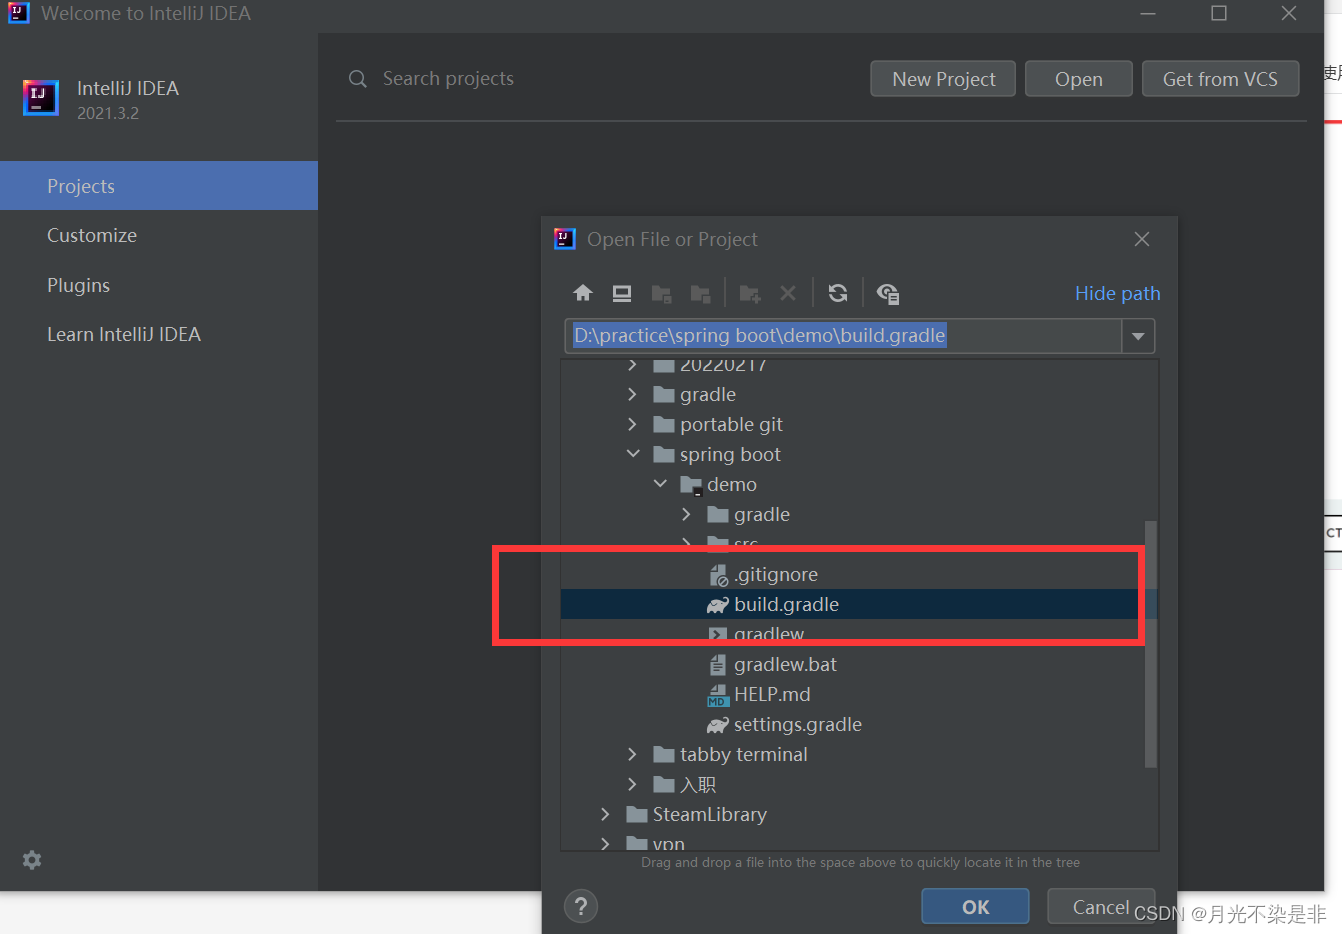
Task: Cancel the Open File dialog
Action: tap(1101, 906)
